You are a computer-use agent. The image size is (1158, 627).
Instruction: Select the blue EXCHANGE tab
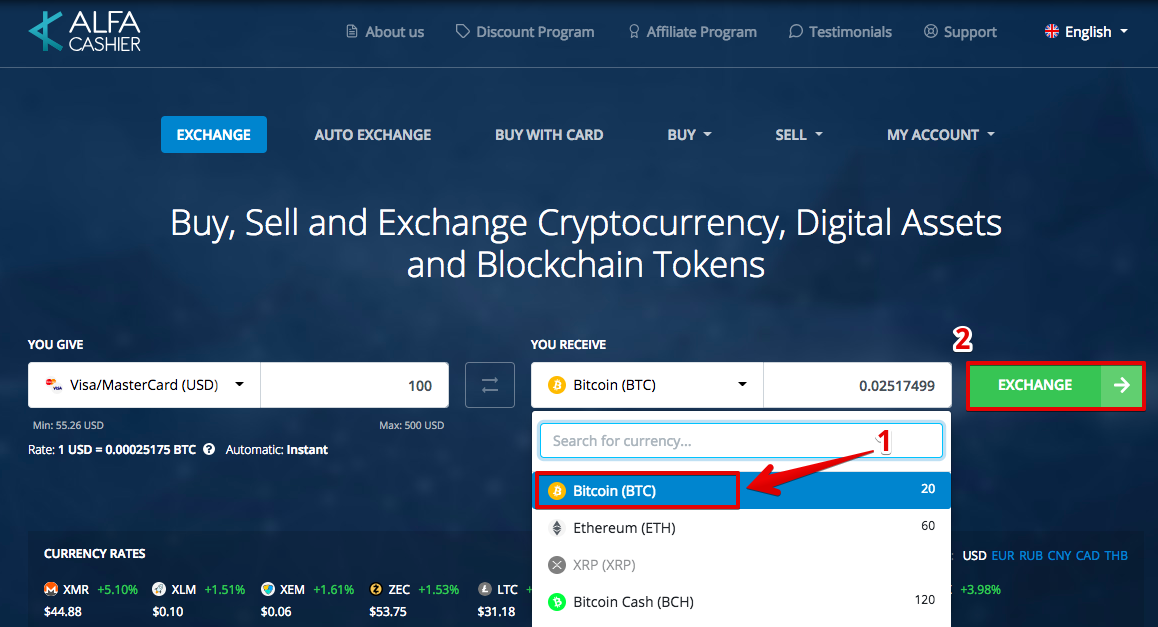(213, 134)
